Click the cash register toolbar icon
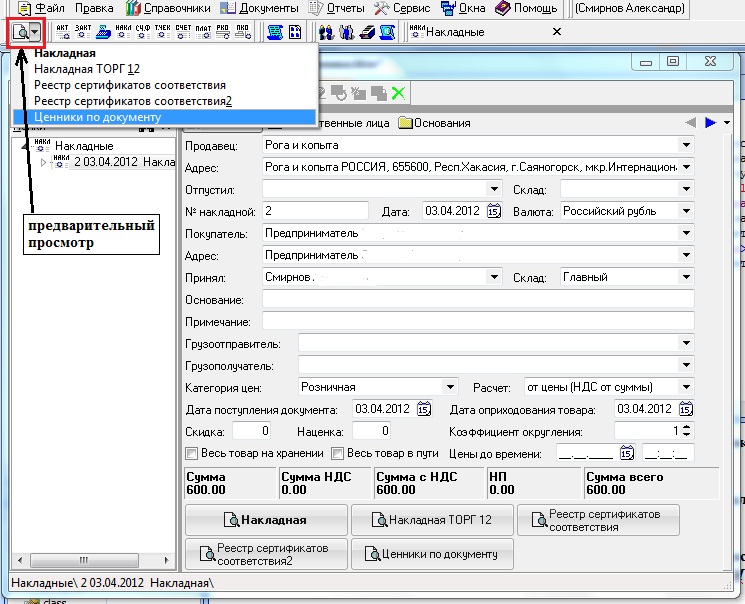The height and width of the screenshot is (604, 745). [x=103, y=32]
